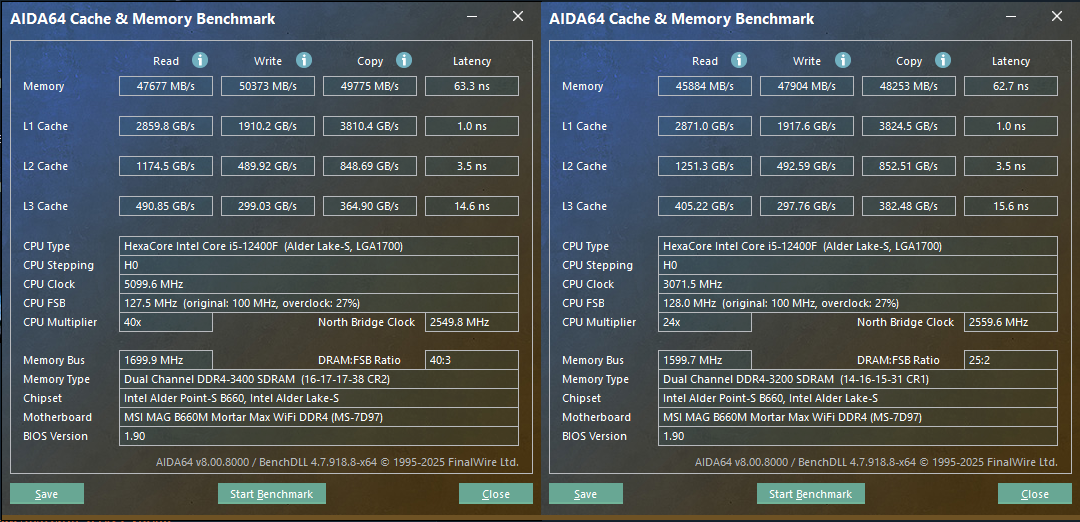Screen dimensions: 1080x522
Task: Click L2 write value 489.92 GB/s
Action: pos(268,166)
